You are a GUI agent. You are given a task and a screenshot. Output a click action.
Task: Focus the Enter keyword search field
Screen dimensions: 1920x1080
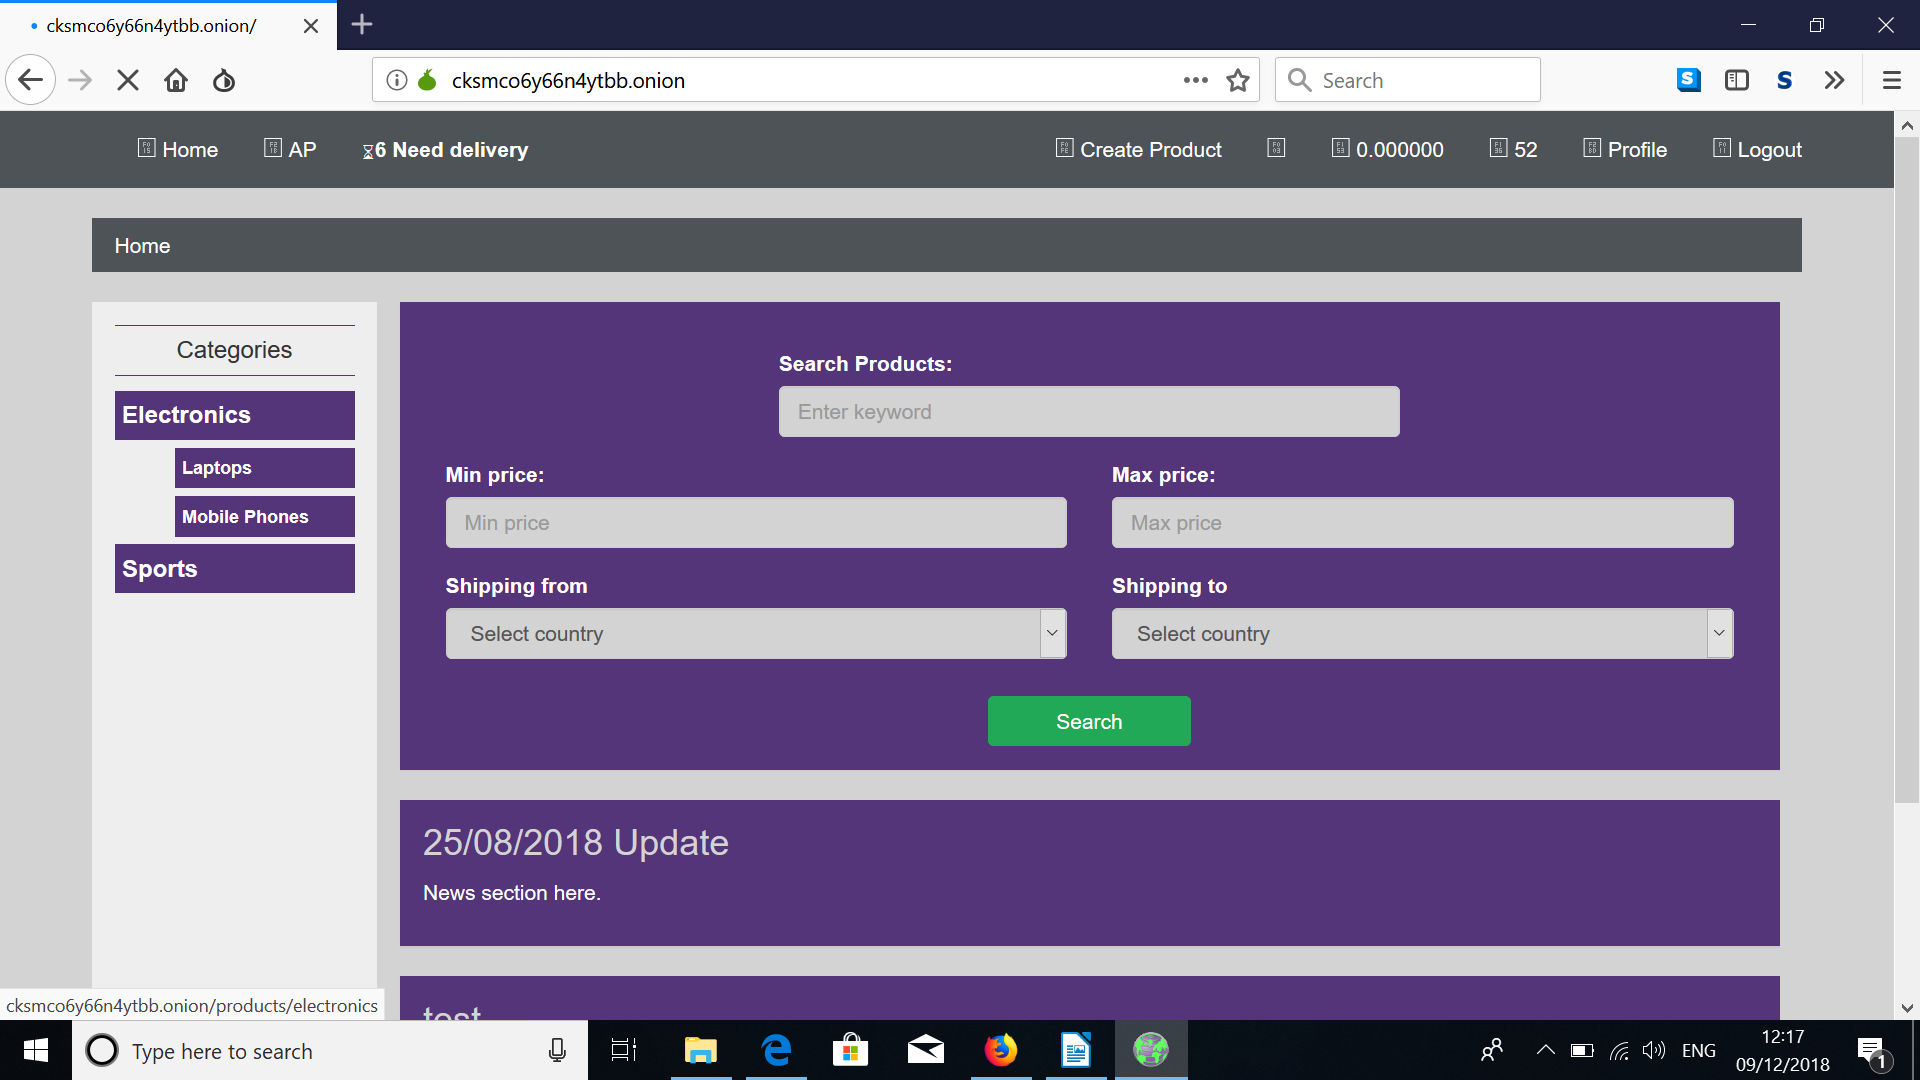coord(1089,412)
